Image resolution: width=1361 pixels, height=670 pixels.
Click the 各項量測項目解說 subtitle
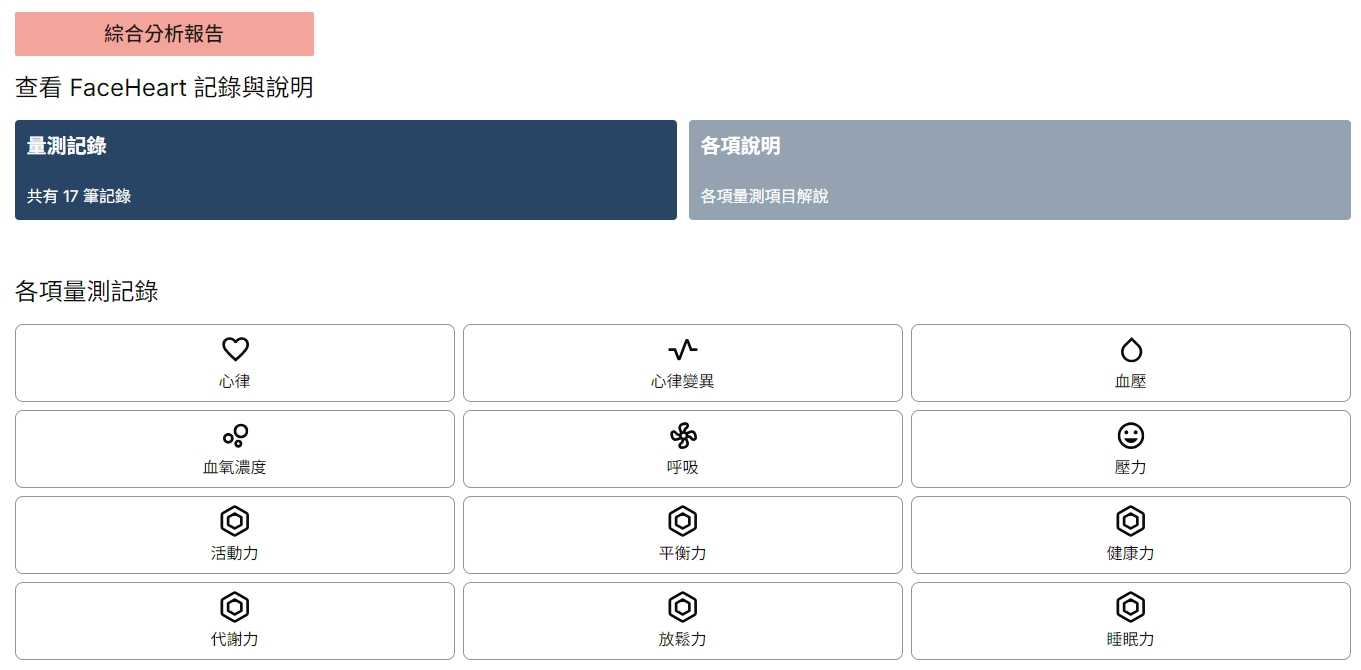pos(765,196)
